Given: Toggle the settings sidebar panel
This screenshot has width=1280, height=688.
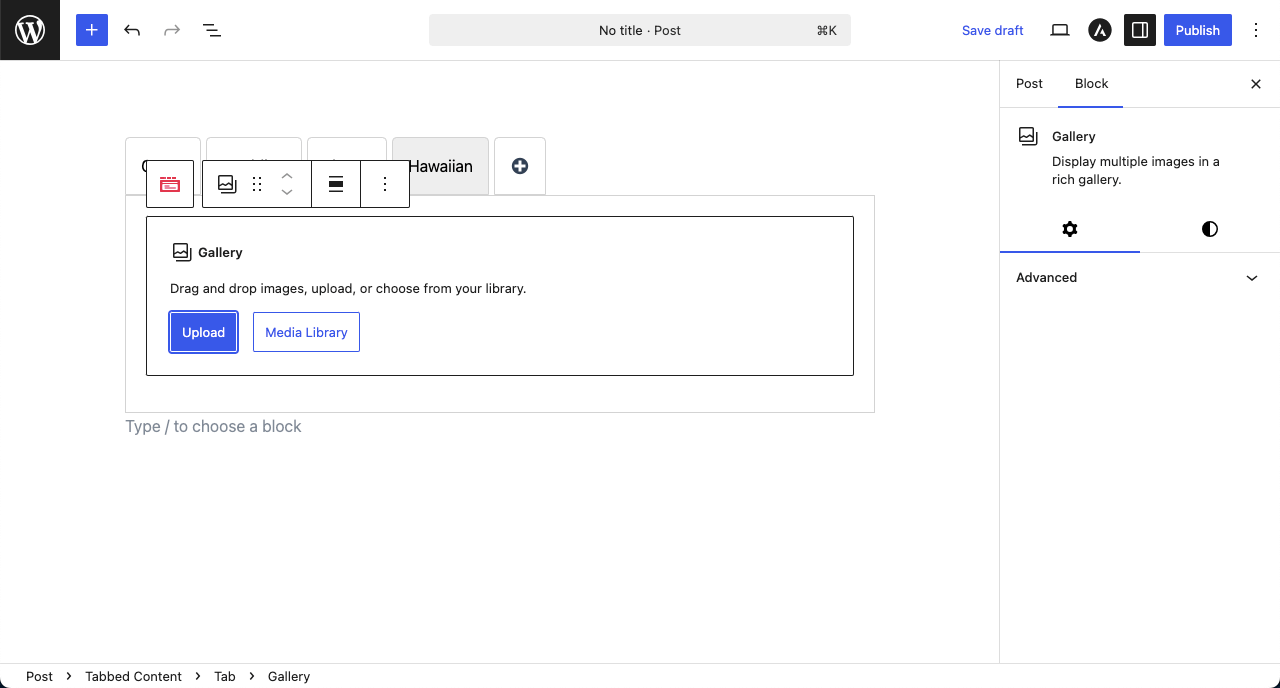Looking at the screenshot, I should [1139, 30].
